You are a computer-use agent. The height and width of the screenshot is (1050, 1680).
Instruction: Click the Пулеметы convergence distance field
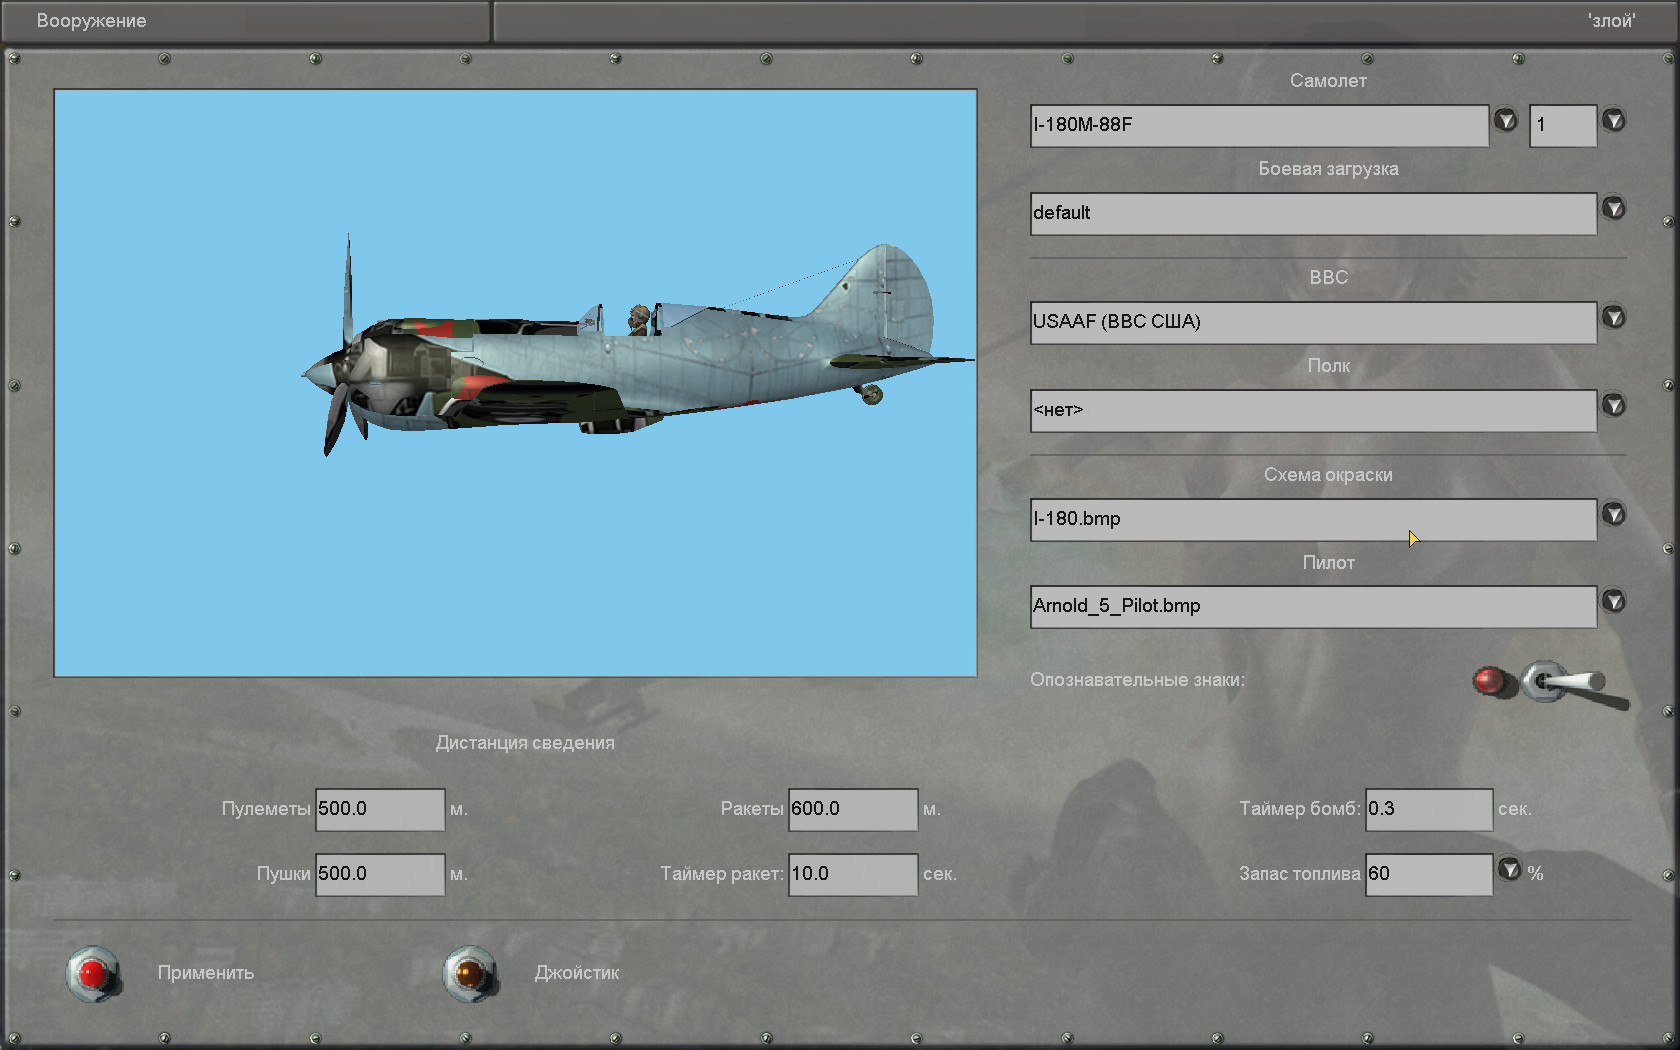pyautogui.click(x=380, y=810)
